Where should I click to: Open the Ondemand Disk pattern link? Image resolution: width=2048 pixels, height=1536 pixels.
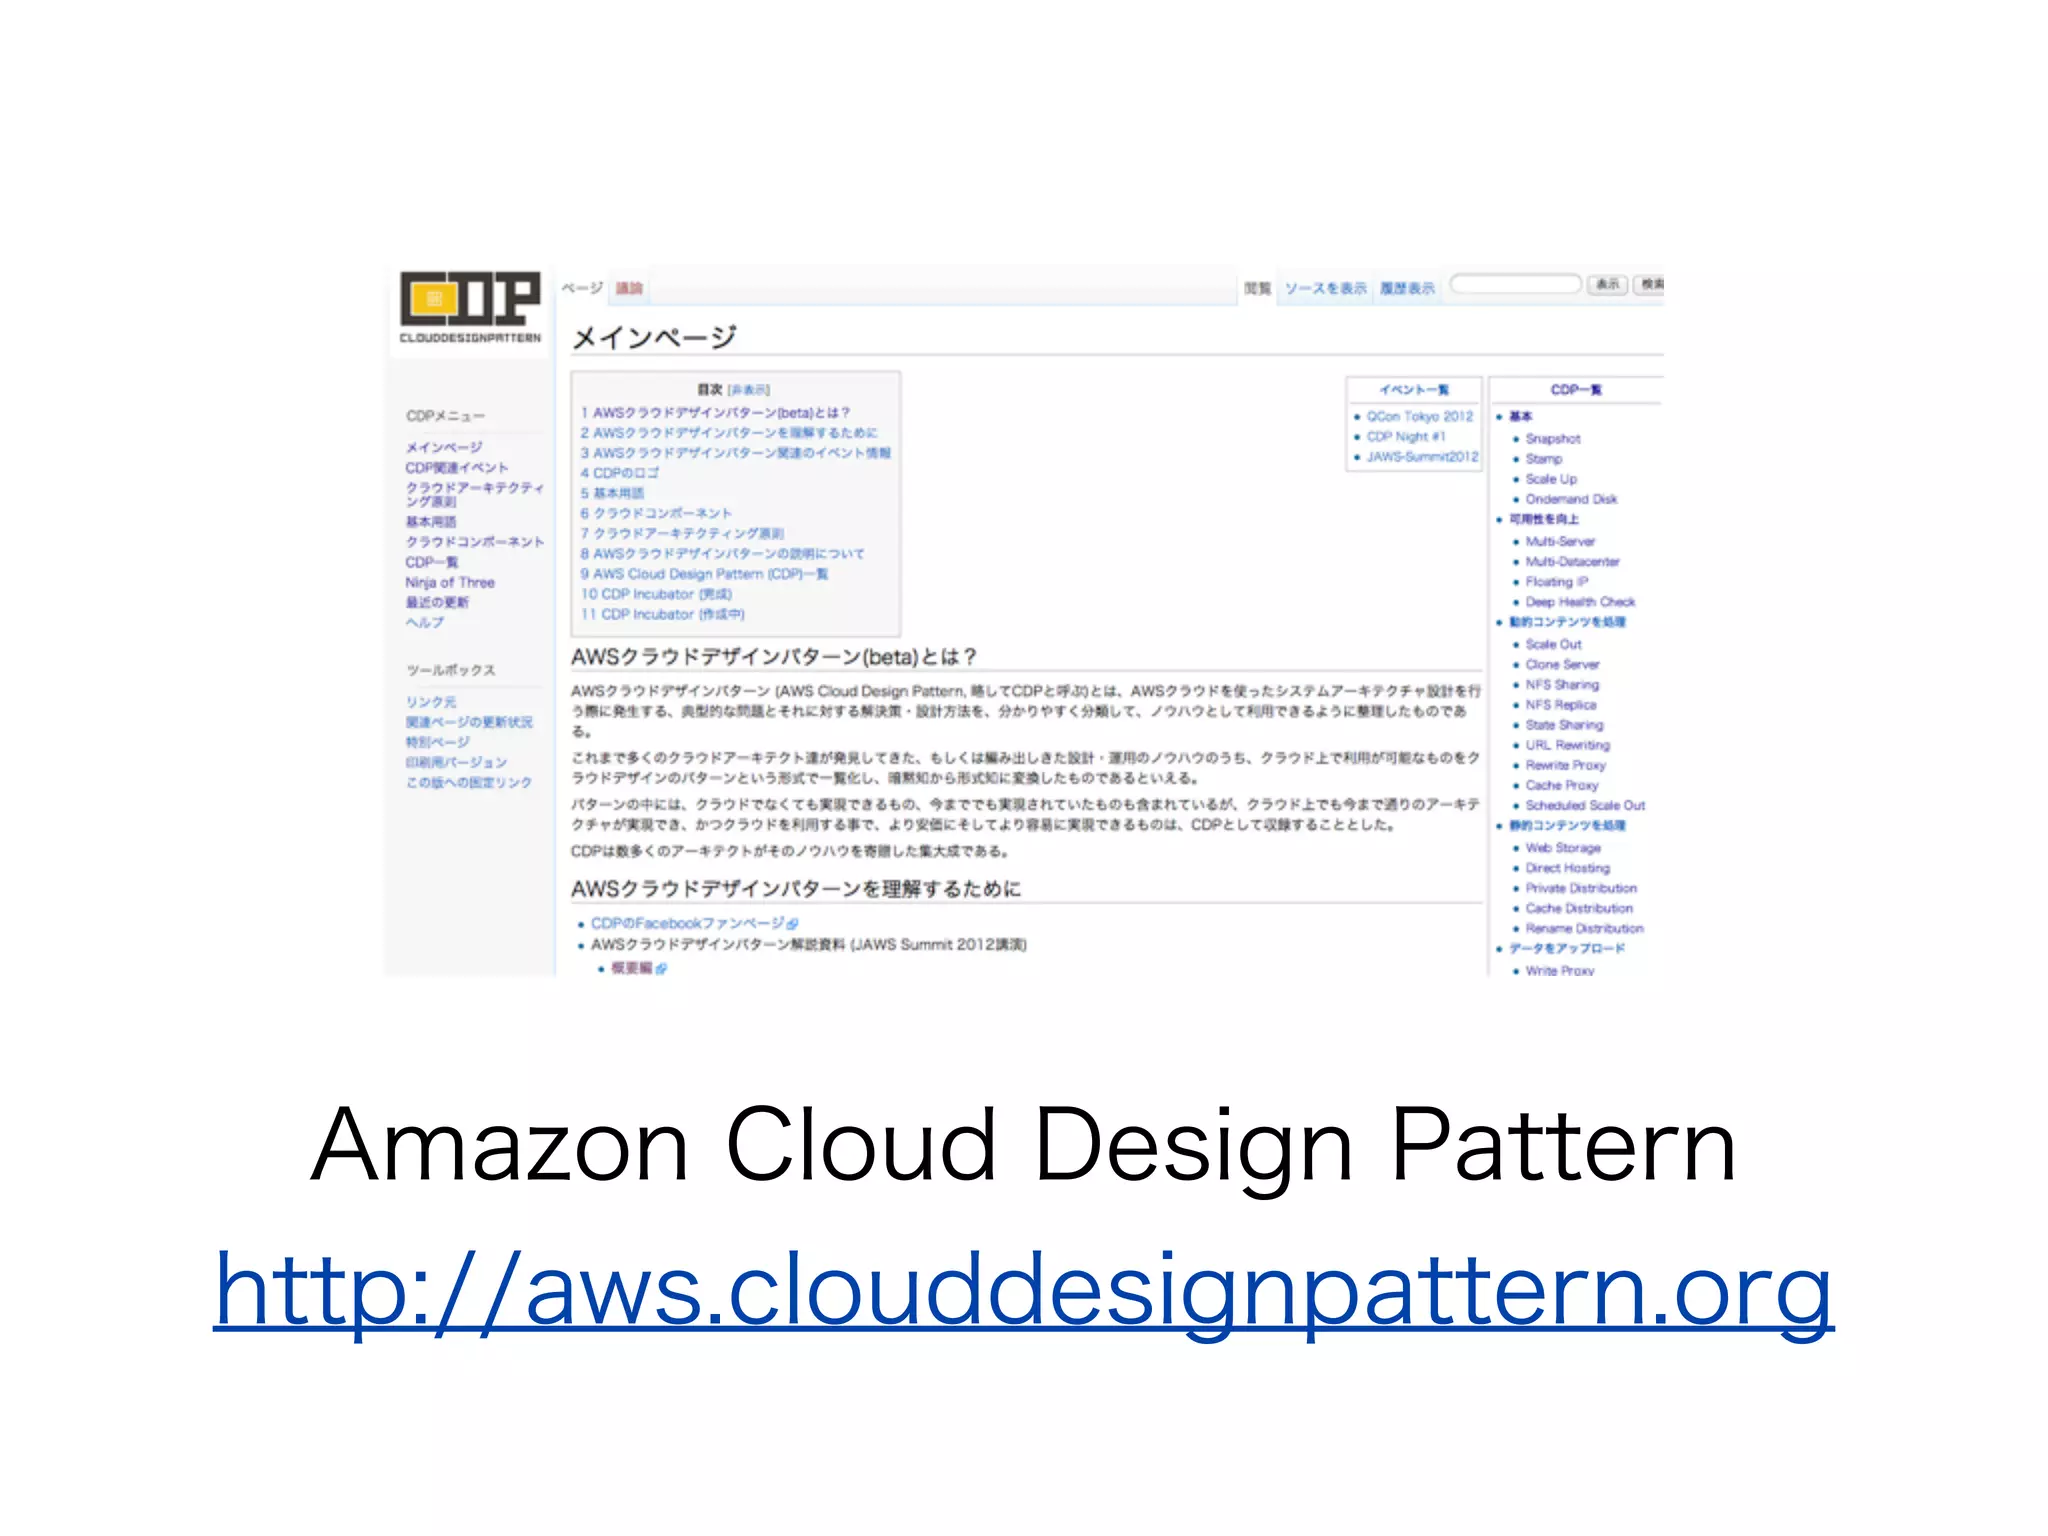coord(1571,499)
